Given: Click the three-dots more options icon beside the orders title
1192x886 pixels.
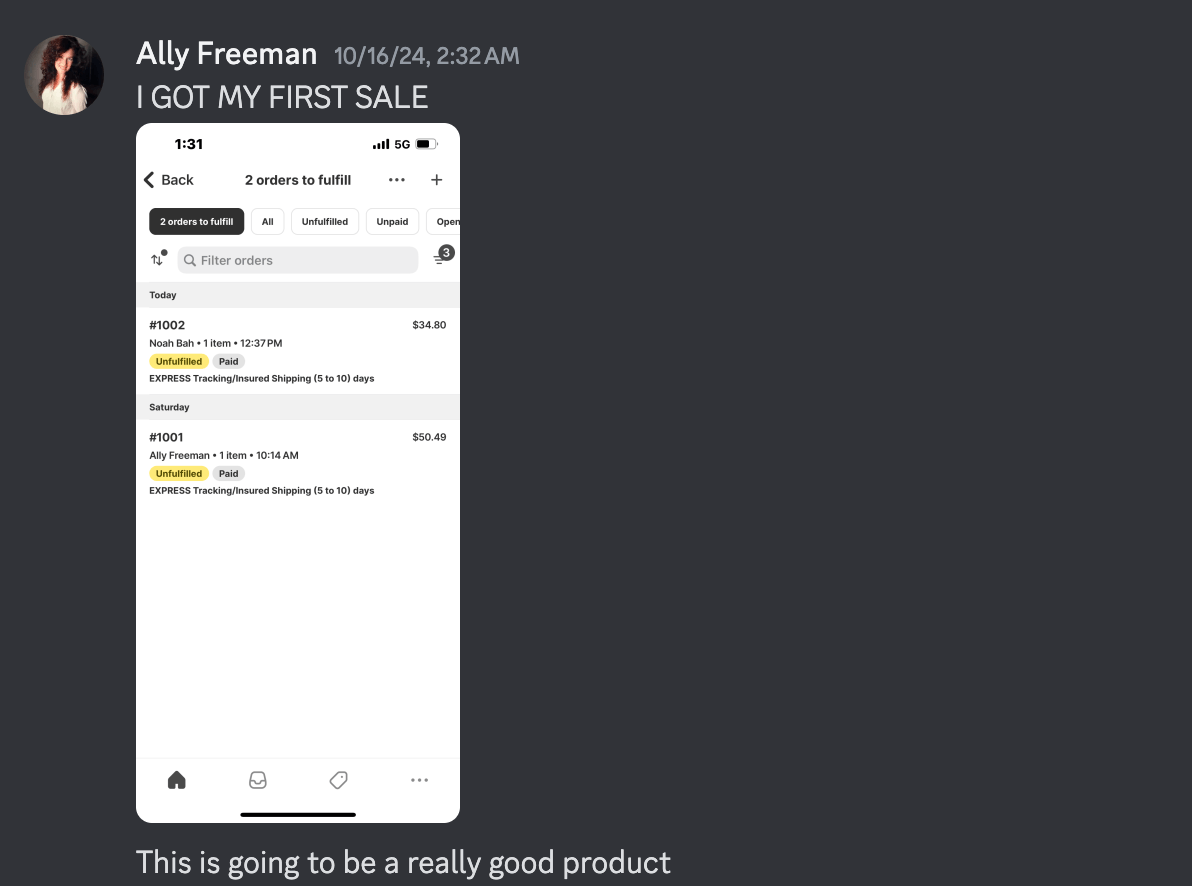Looking at the screenshot, I should pos(397,180).
